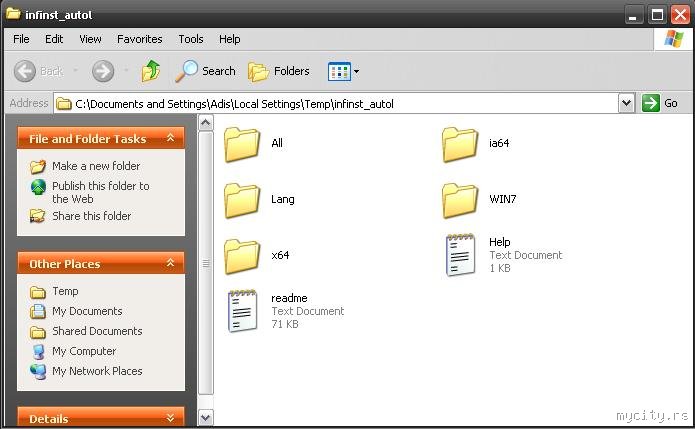The height and width of the screenshot is (429, 695).
Task: Toggle the Folders pane button
Action: click(279, 71)
